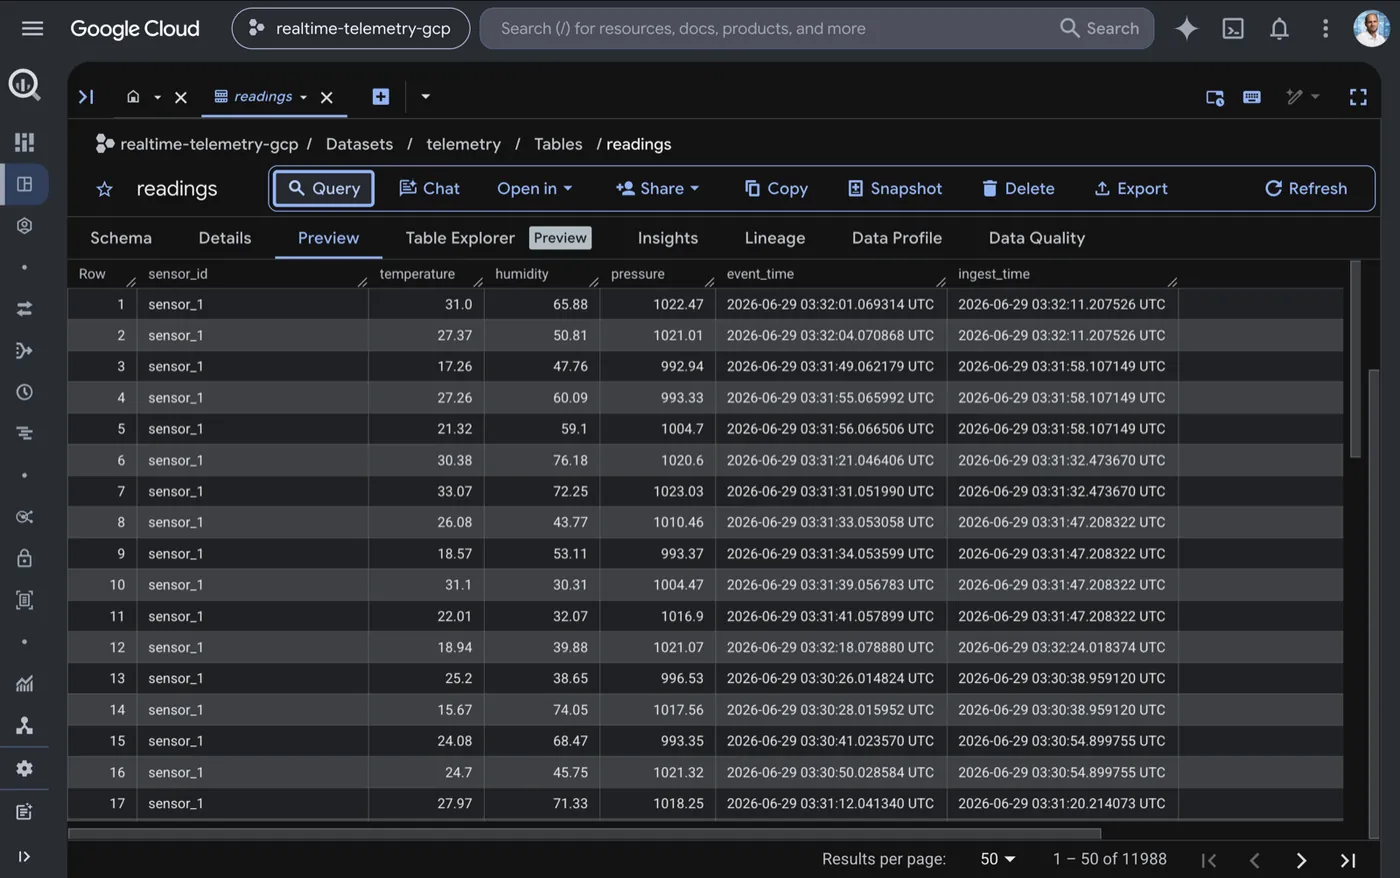
Task: Open the Data transfers arrows icon in the sidebar
Action: point(25,309)
